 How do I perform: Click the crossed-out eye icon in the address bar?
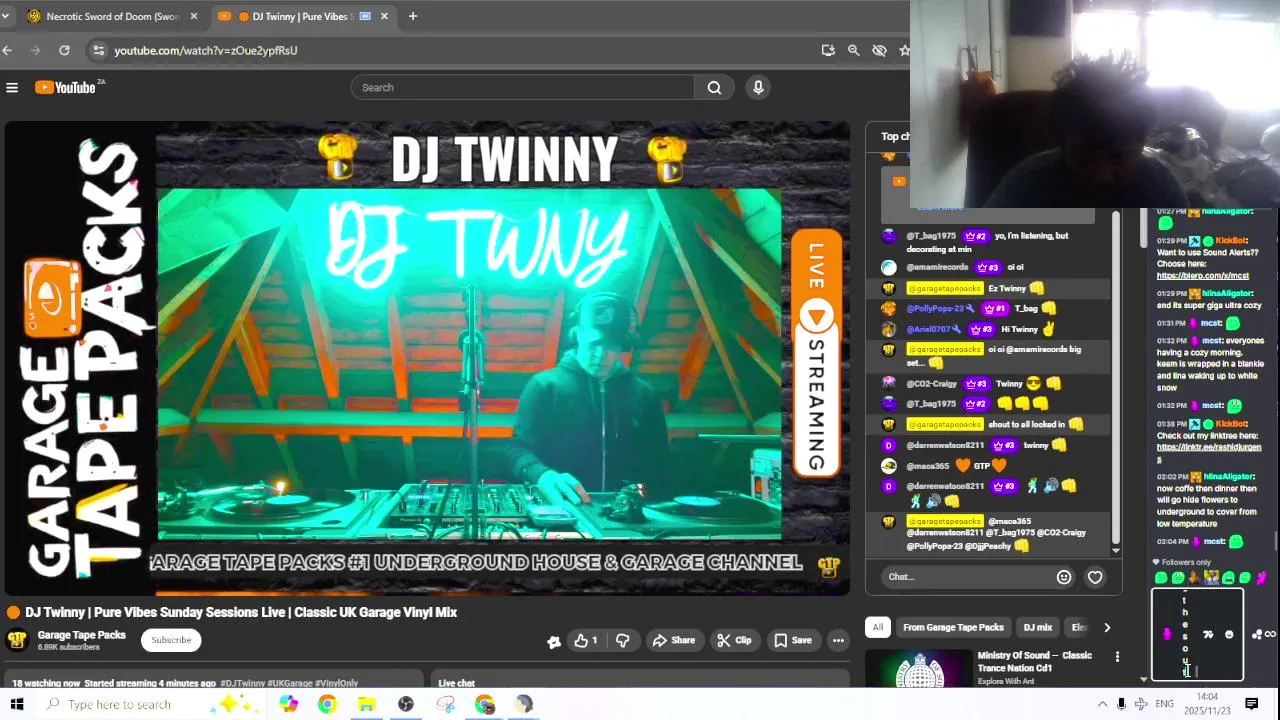pos(879,50)
